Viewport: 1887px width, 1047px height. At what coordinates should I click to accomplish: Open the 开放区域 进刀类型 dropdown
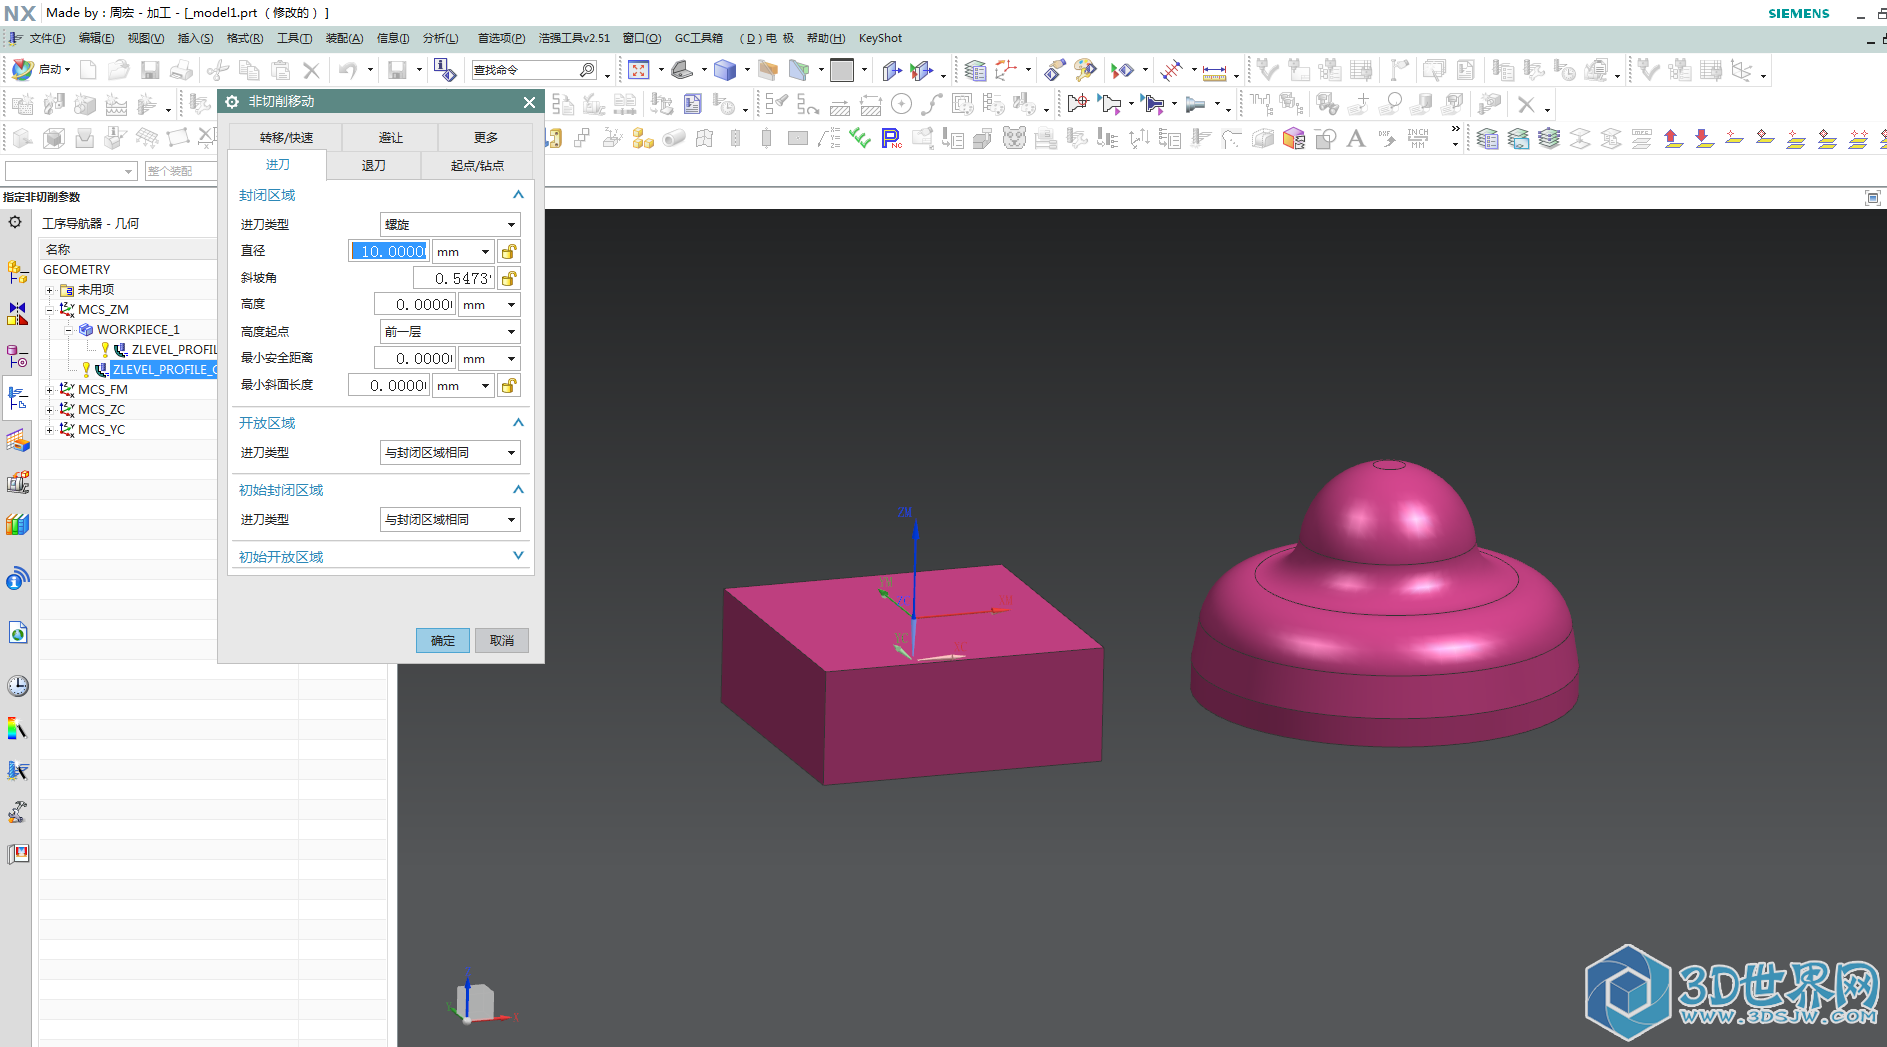click(450, 453)
